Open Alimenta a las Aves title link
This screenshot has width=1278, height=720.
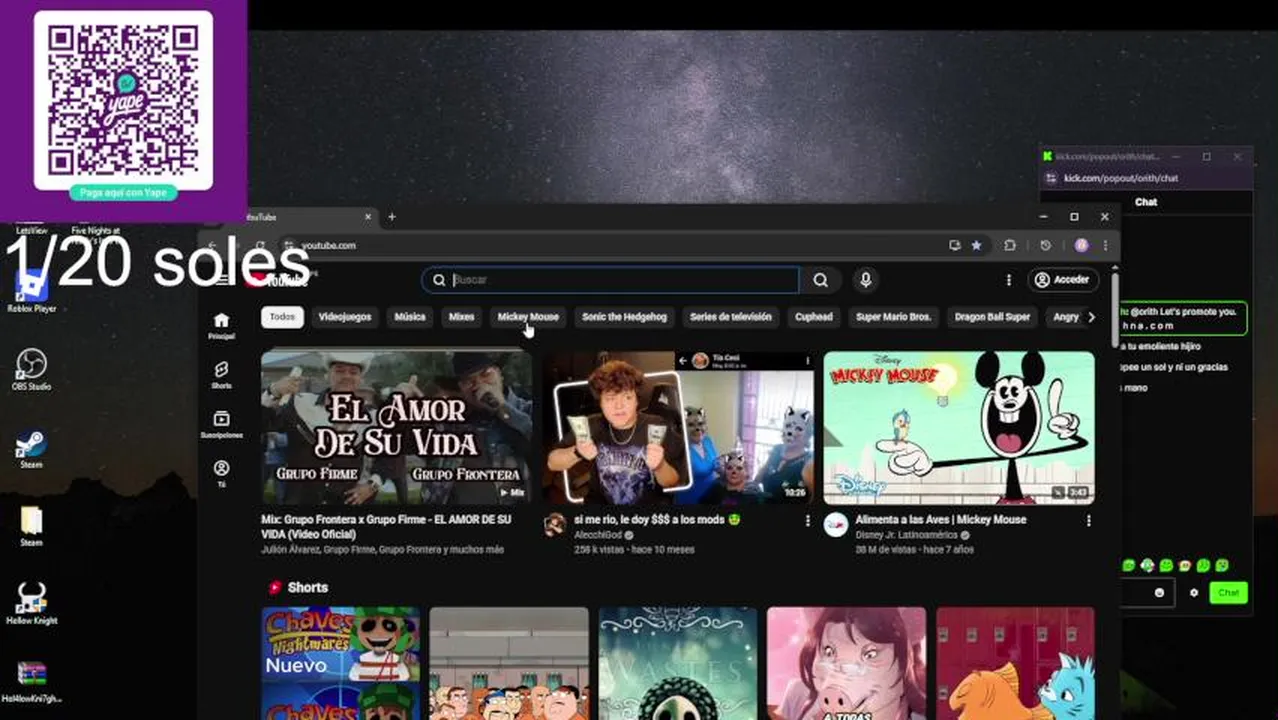(x=940, y=520)
